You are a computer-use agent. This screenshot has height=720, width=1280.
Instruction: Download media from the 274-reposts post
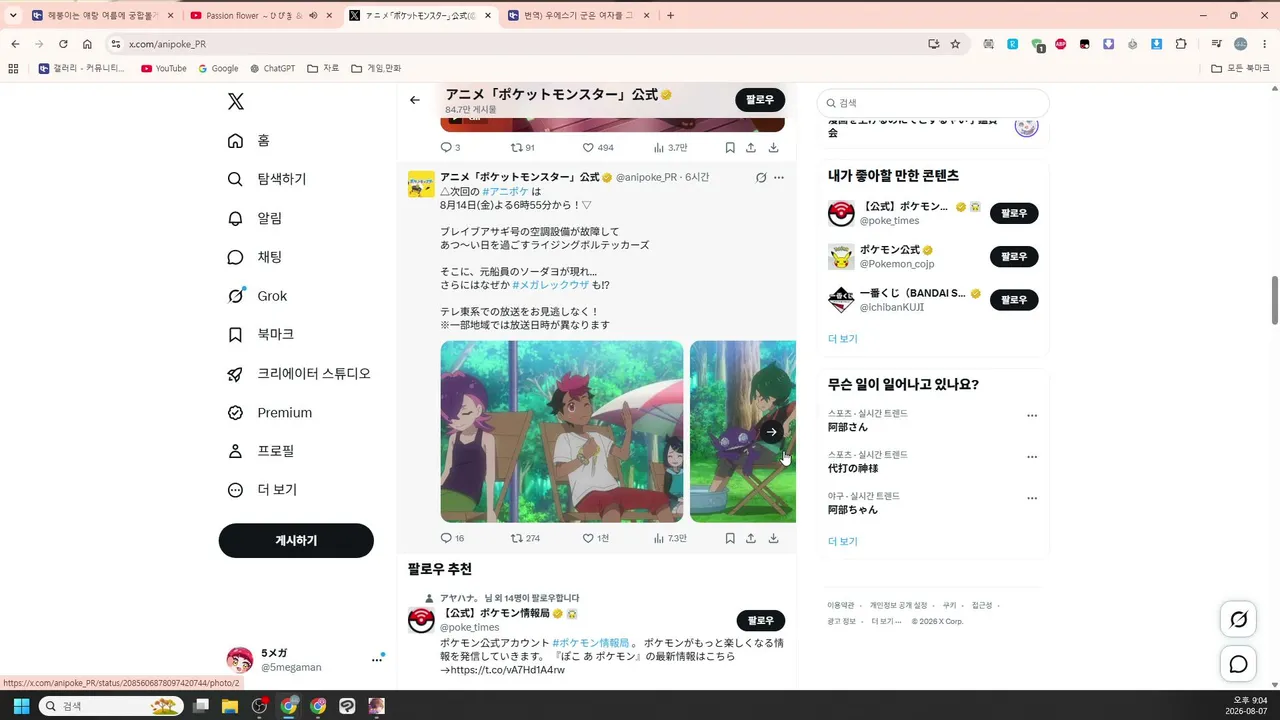[773, 538]
